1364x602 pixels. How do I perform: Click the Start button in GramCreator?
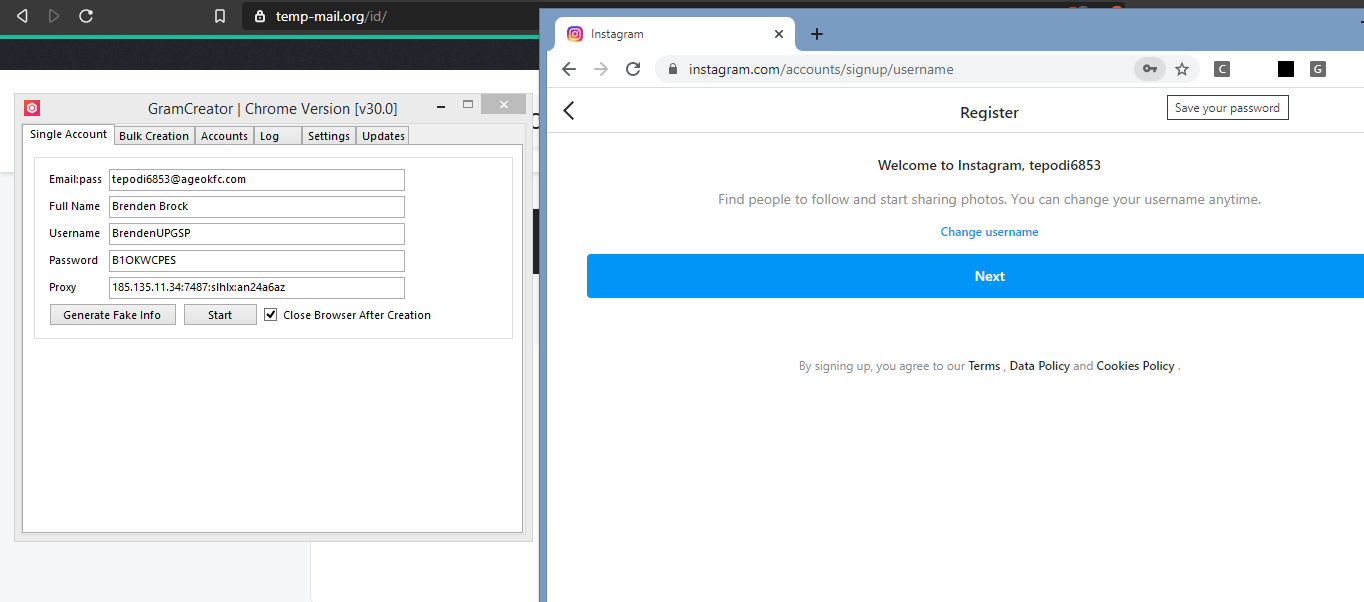click(x=220, y=314)
